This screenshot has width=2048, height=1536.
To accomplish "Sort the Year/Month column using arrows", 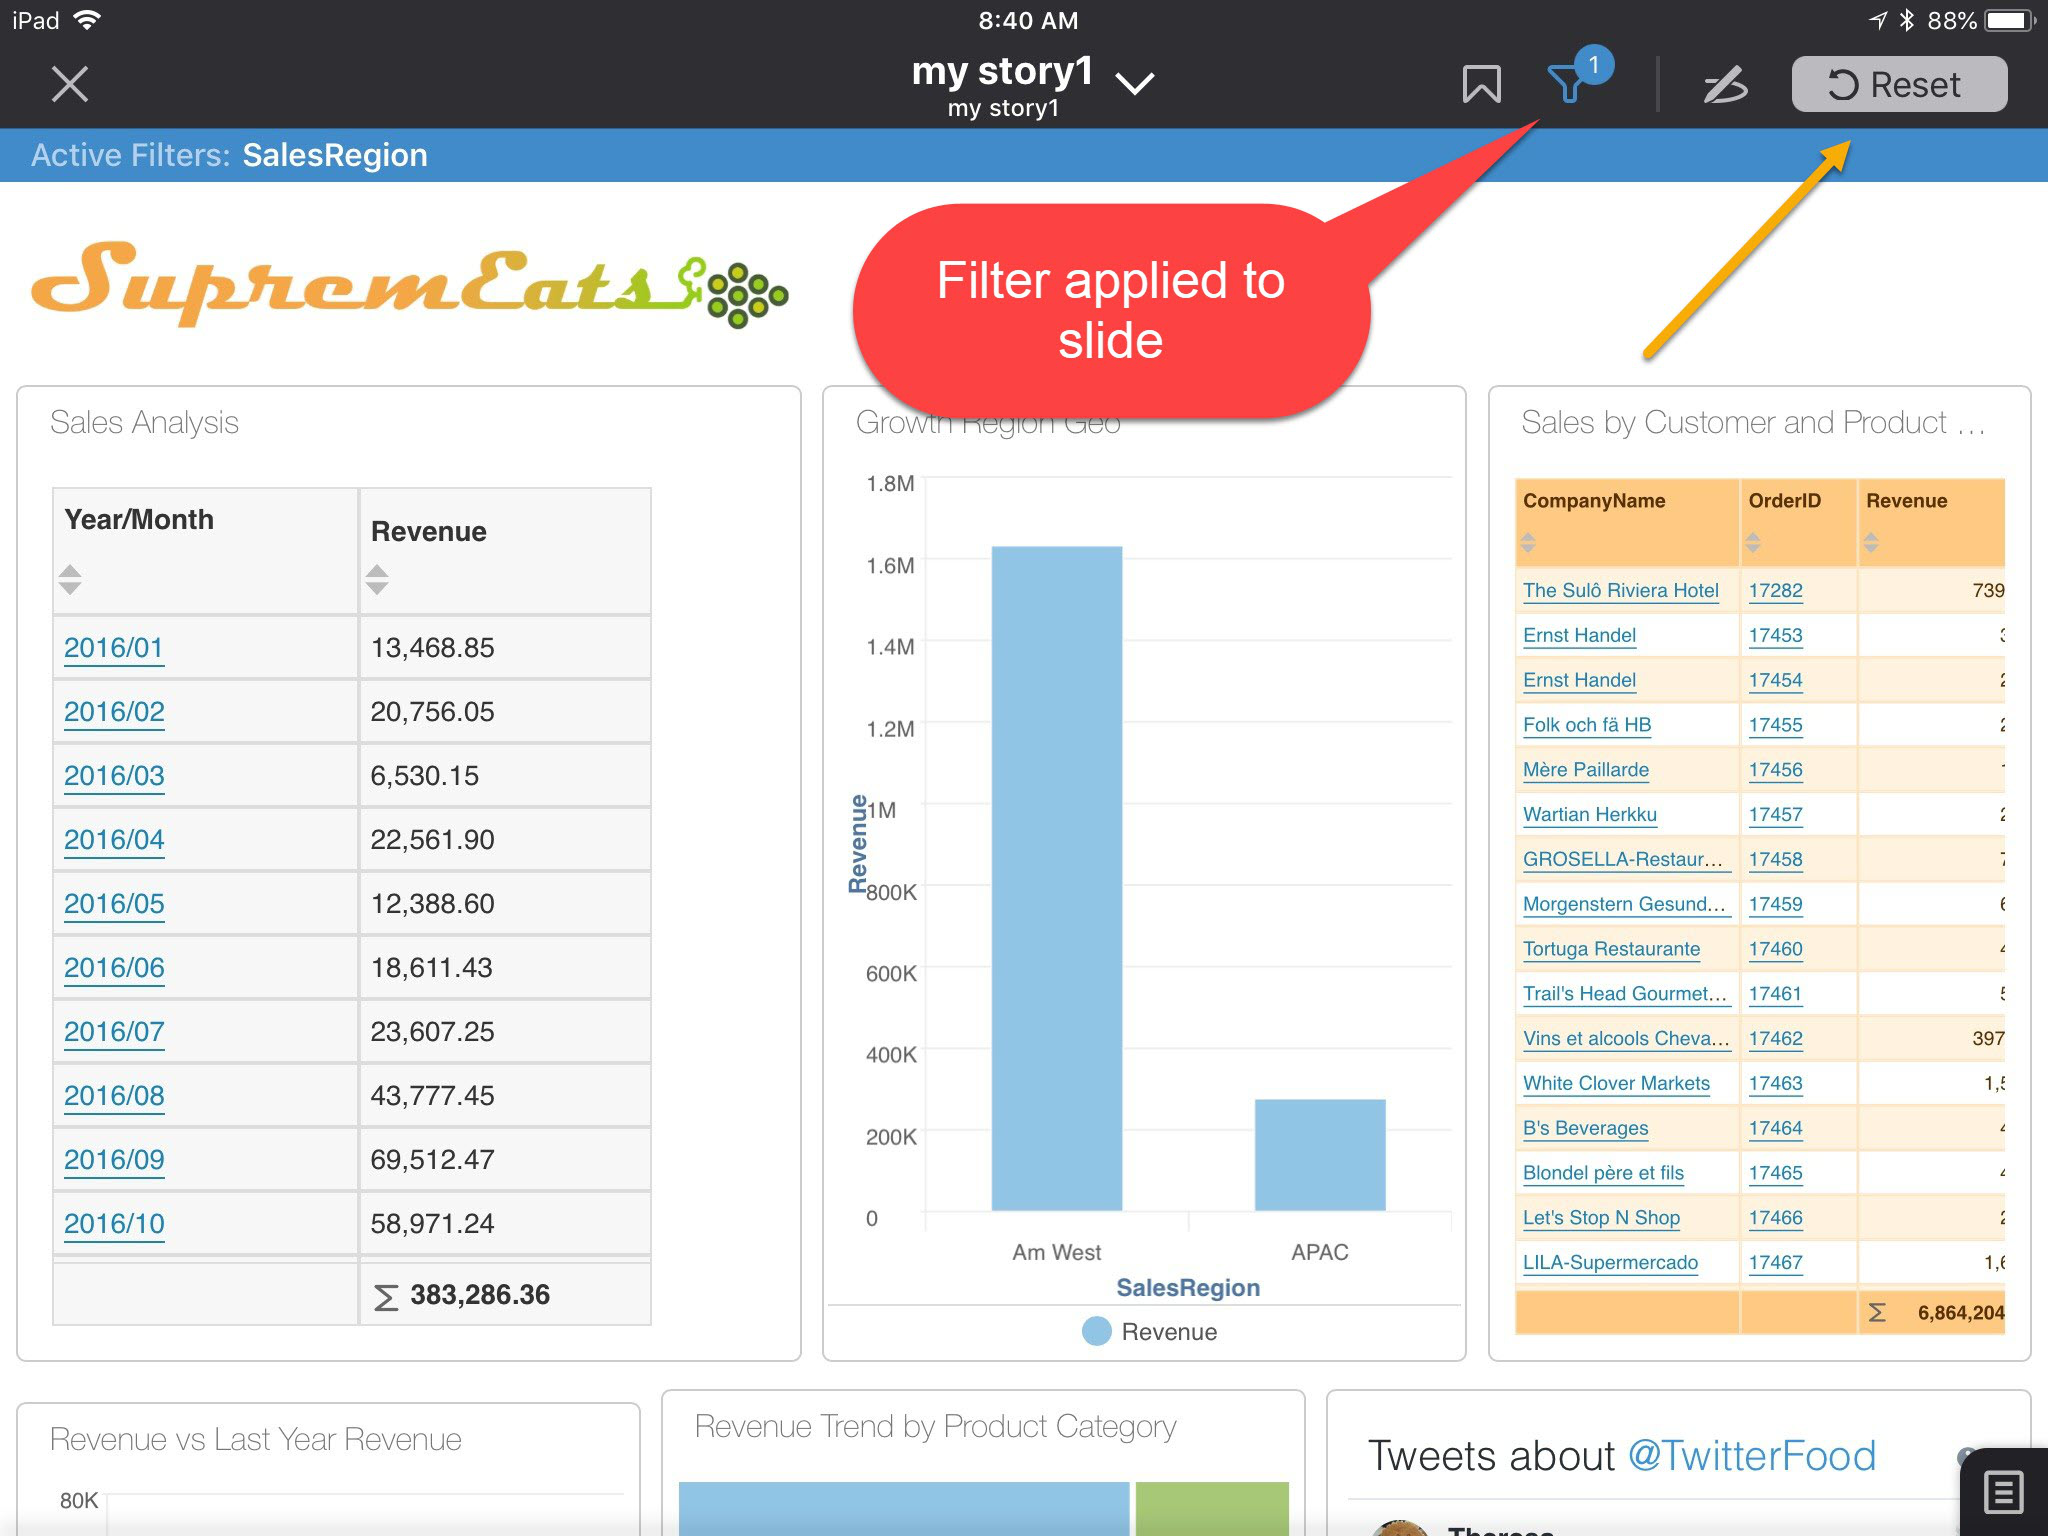I will coord(70,579).
